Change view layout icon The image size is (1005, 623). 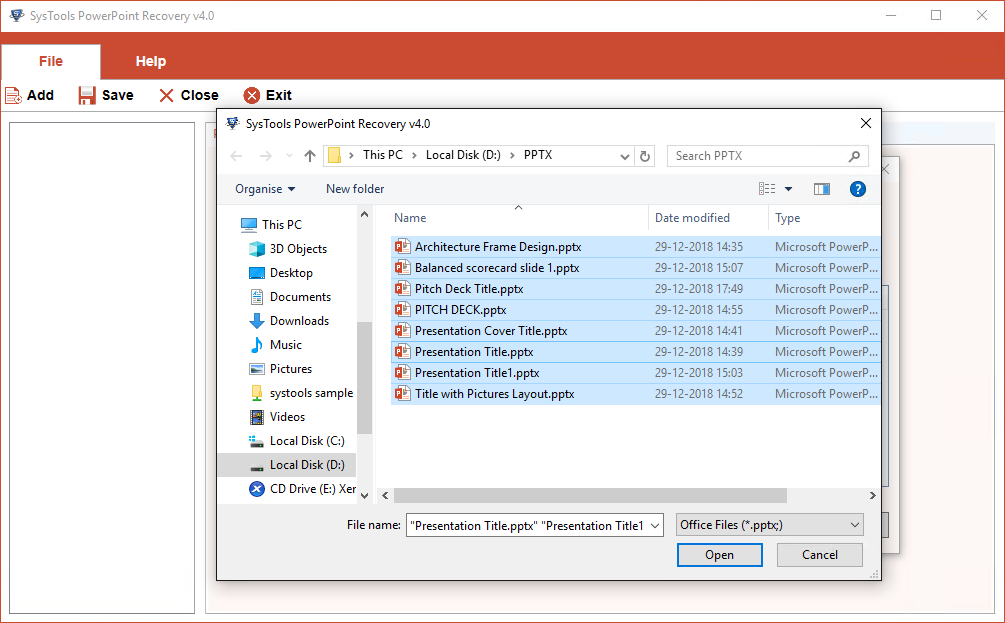click(x=767, y=188)
